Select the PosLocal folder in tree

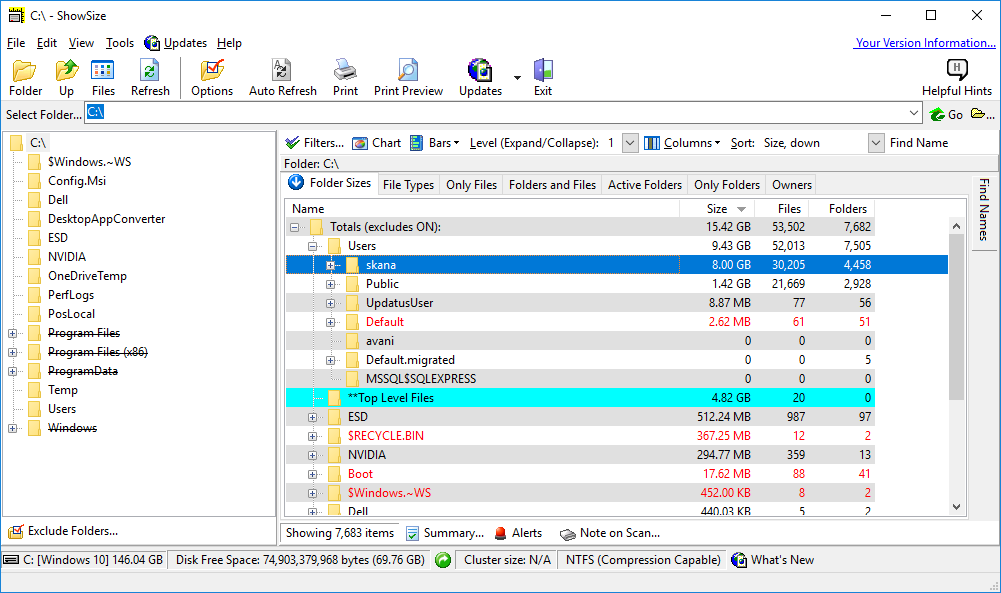[72, 314]
